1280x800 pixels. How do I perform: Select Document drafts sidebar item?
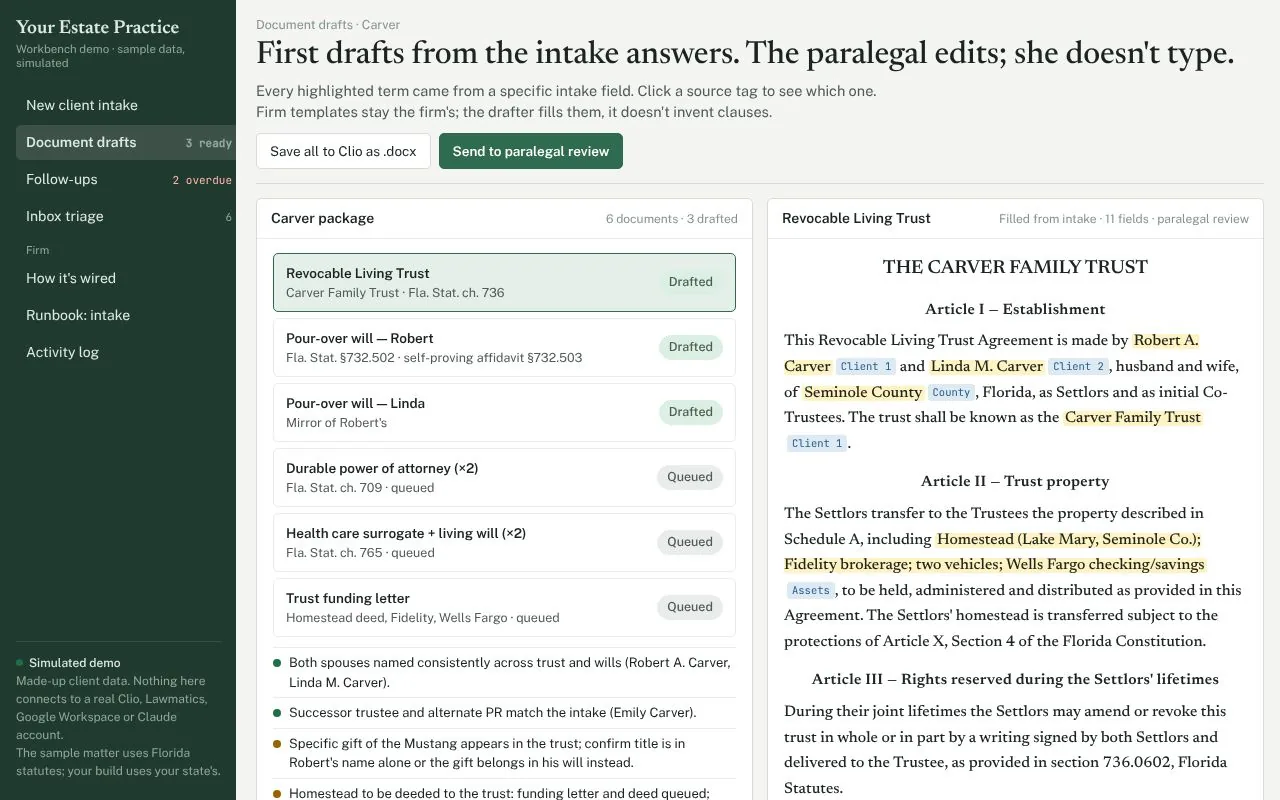(125, 142)
